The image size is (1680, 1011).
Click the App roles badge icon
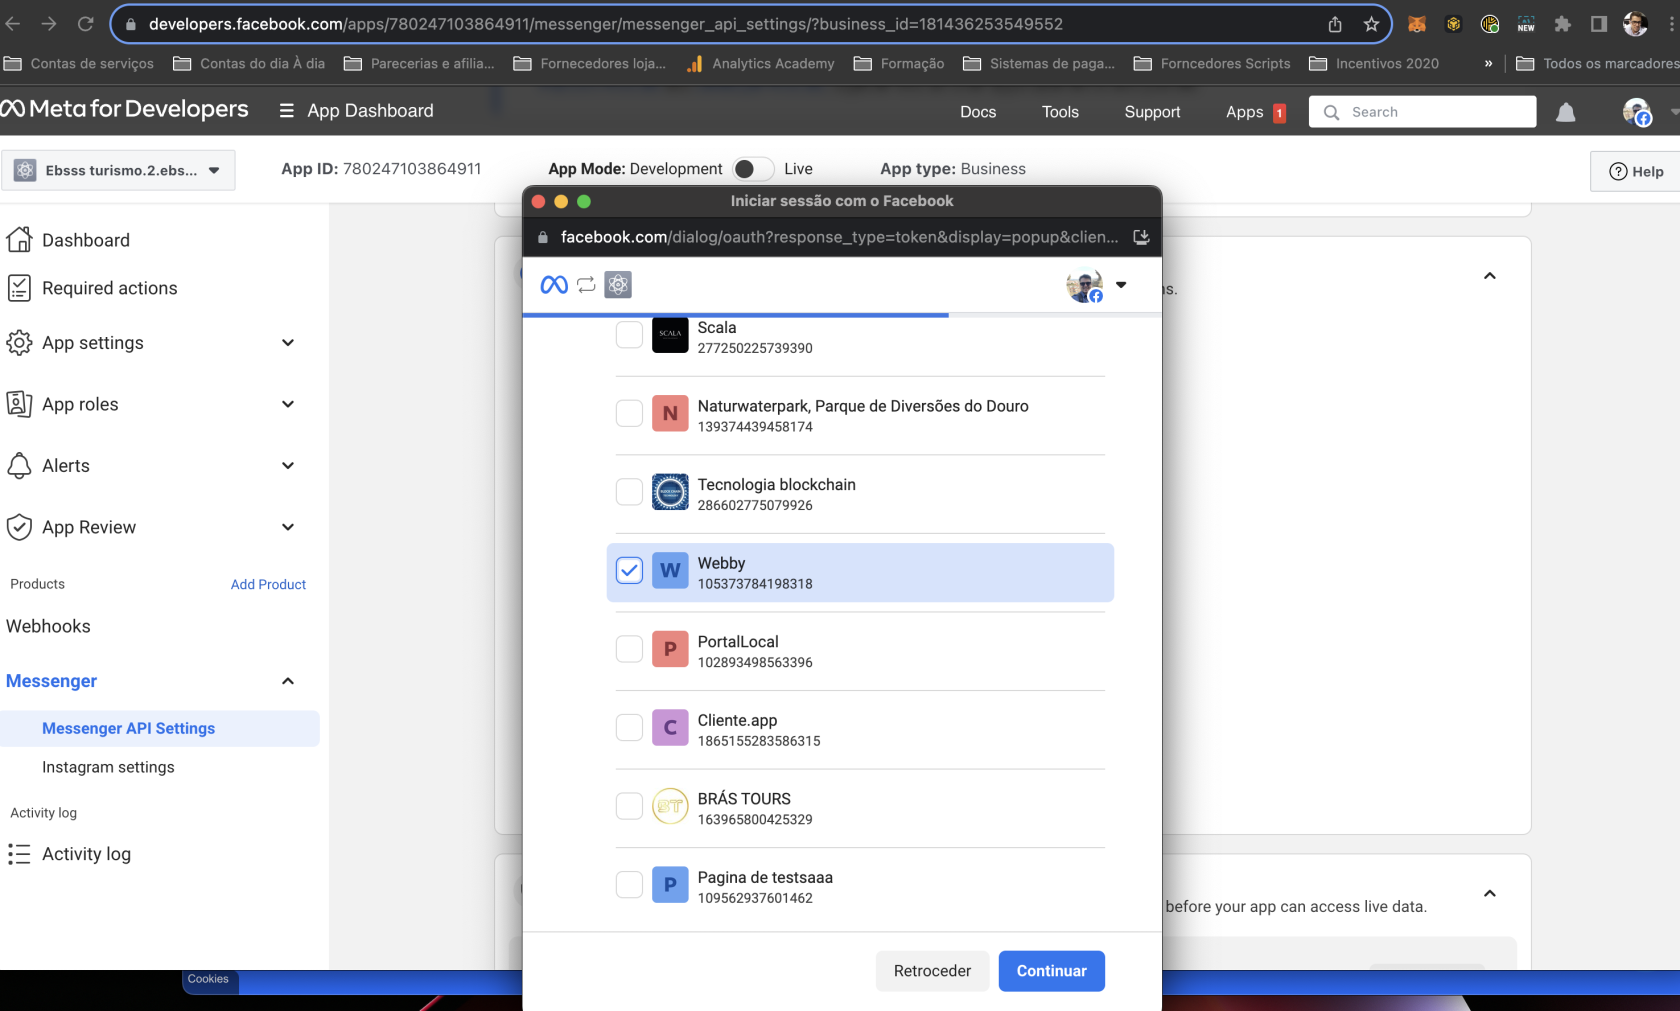tap(19, 404)
